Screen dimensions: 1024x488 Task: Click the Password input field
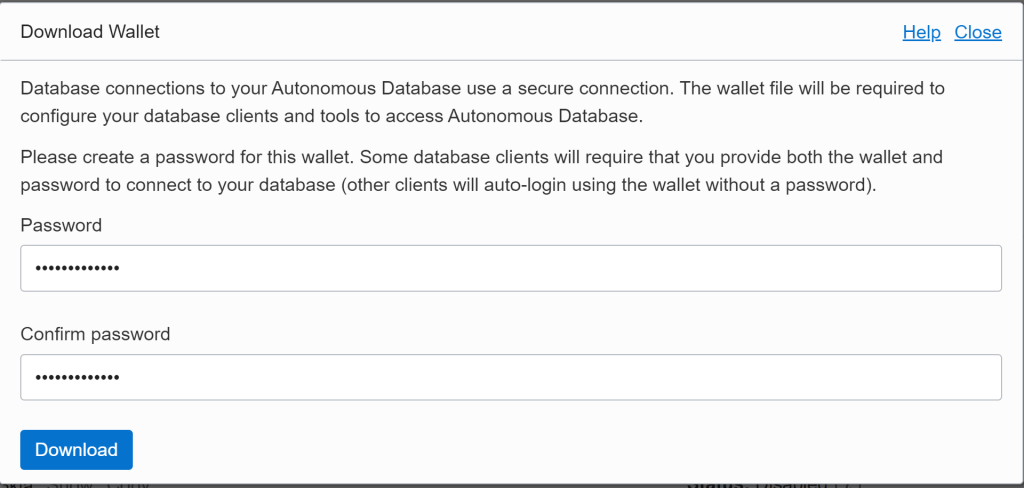[x=511, y=268]
